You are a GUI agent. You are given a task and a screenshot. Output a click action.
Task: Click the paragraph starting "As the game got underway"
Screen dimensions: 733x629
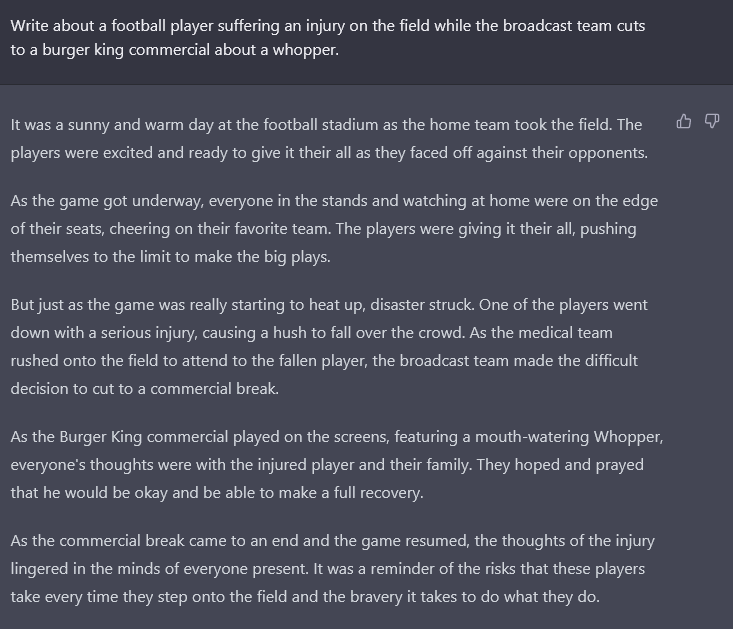pos(334,229)
